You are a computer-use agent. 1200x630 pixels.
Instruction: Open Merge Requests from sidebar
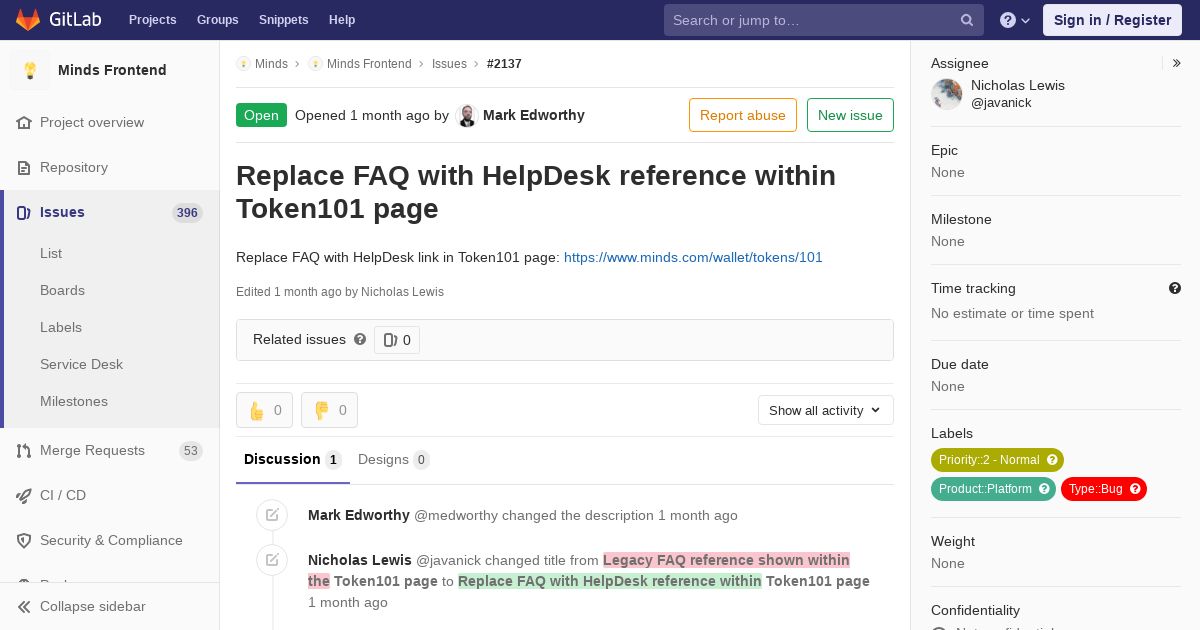92,450
